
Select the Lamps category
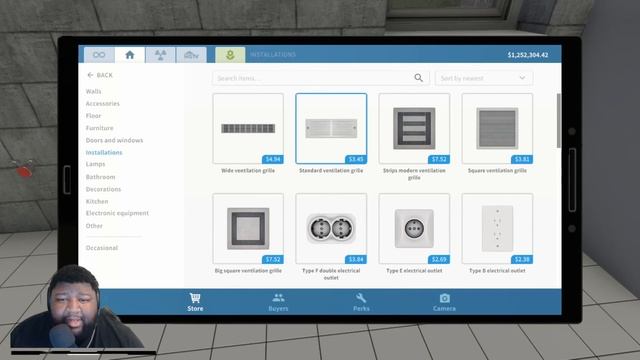(x=96, y=164)
